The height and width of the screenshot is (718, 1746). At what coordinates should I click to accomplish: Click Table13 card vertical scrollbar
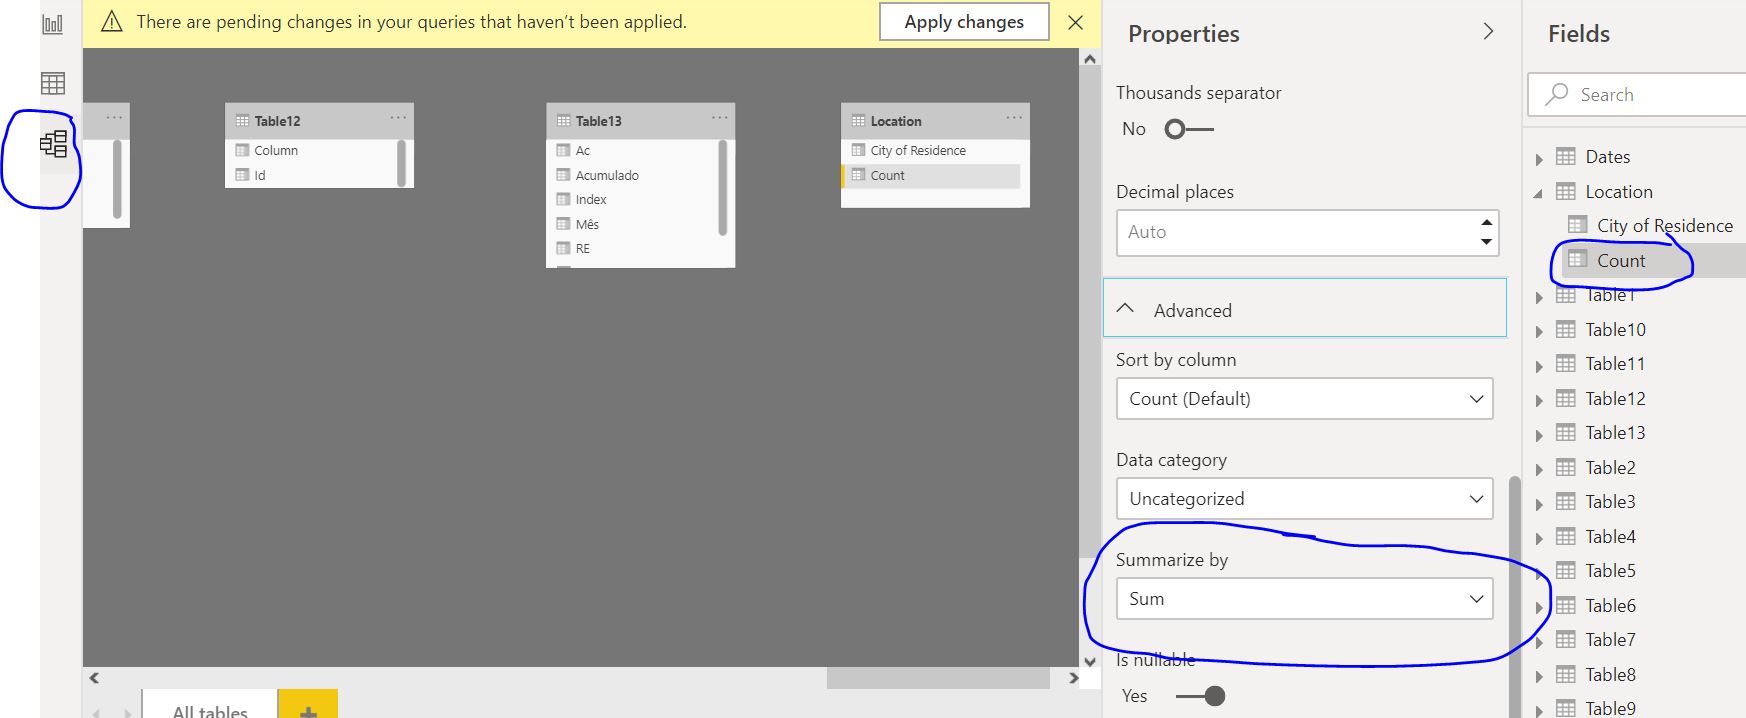pos(722,187)
